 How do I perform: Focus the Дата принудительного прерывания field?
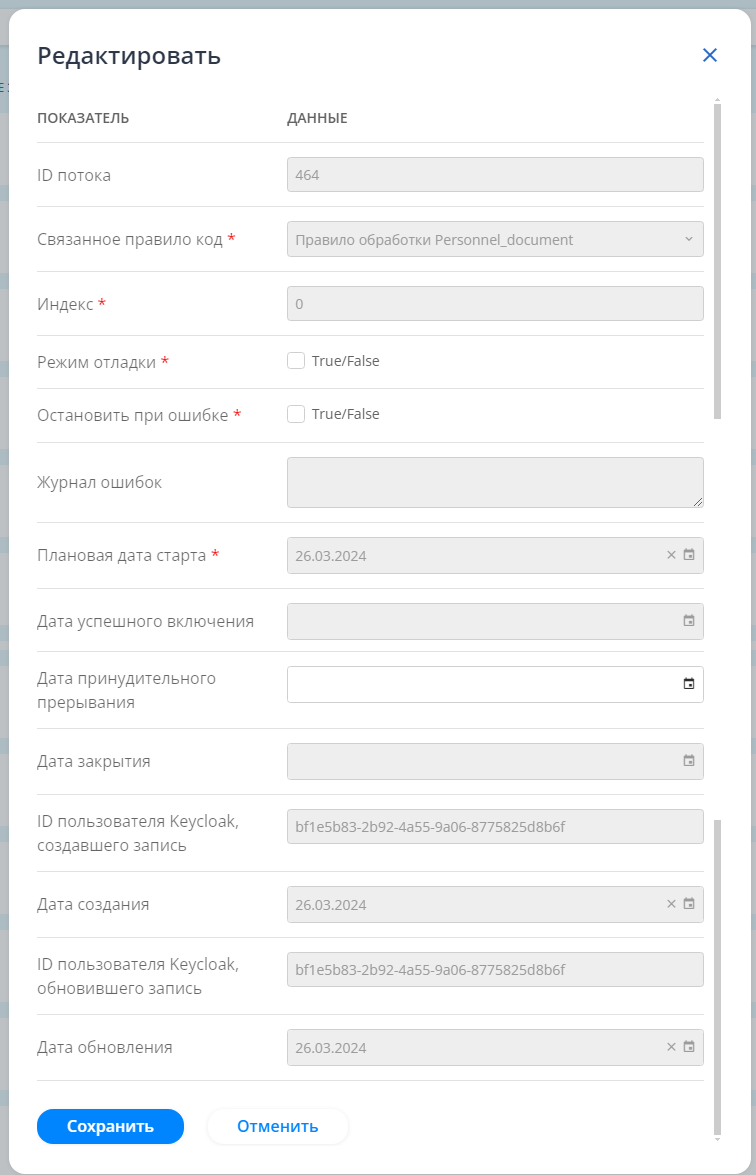[480, 685]
